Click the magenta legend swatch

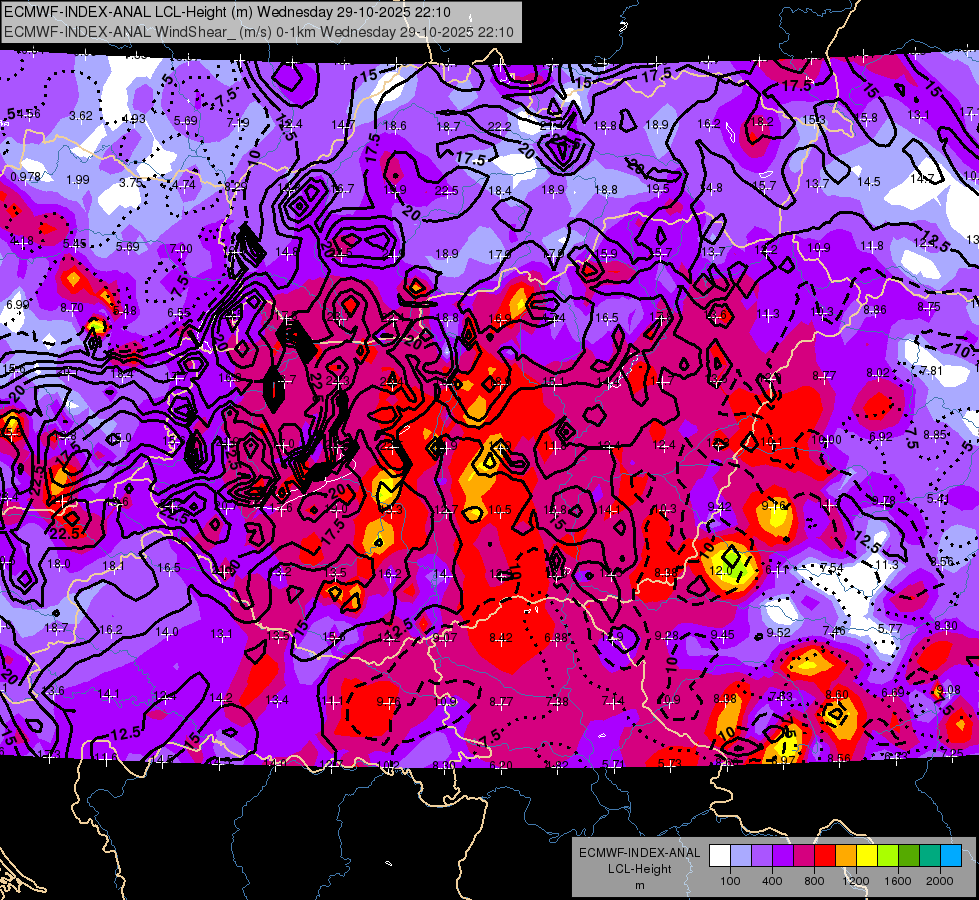click(804, 856)
